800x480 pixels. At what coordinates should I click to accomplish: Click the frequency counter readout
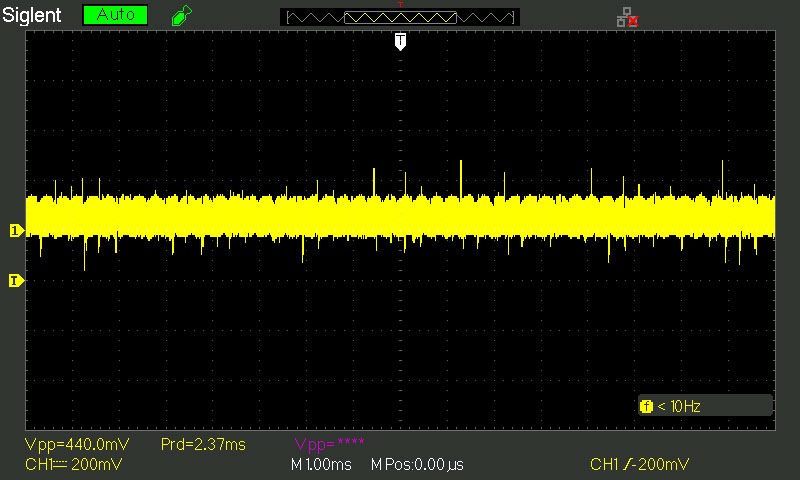point(679,407)
